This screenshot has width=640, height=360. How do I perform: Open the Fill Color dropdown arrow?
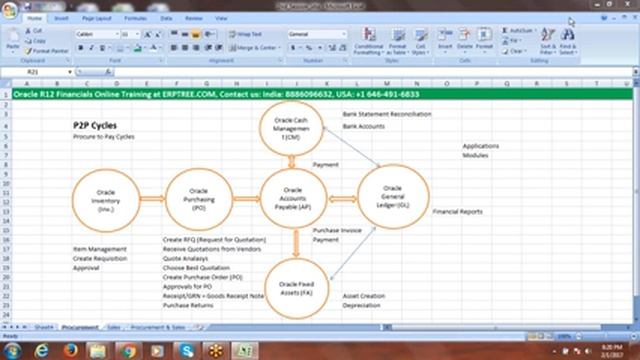144,48
